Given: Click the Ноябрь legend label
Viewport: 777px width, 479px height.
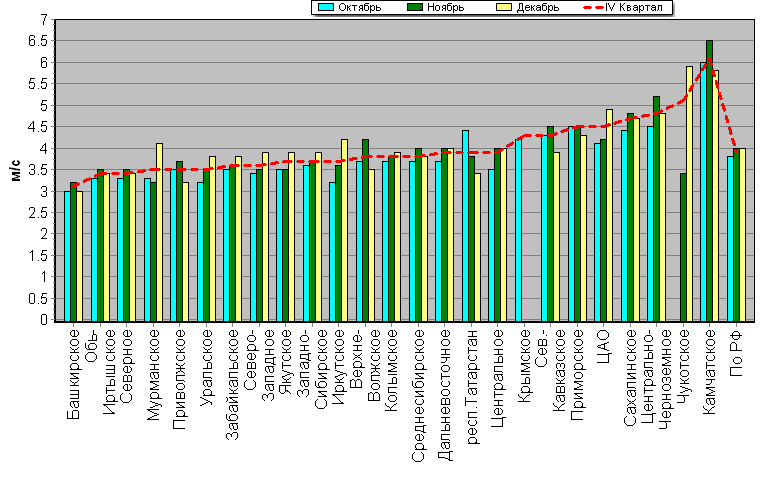Looking at the screenshot, I should pyautogui.click(x=445, y=7).
